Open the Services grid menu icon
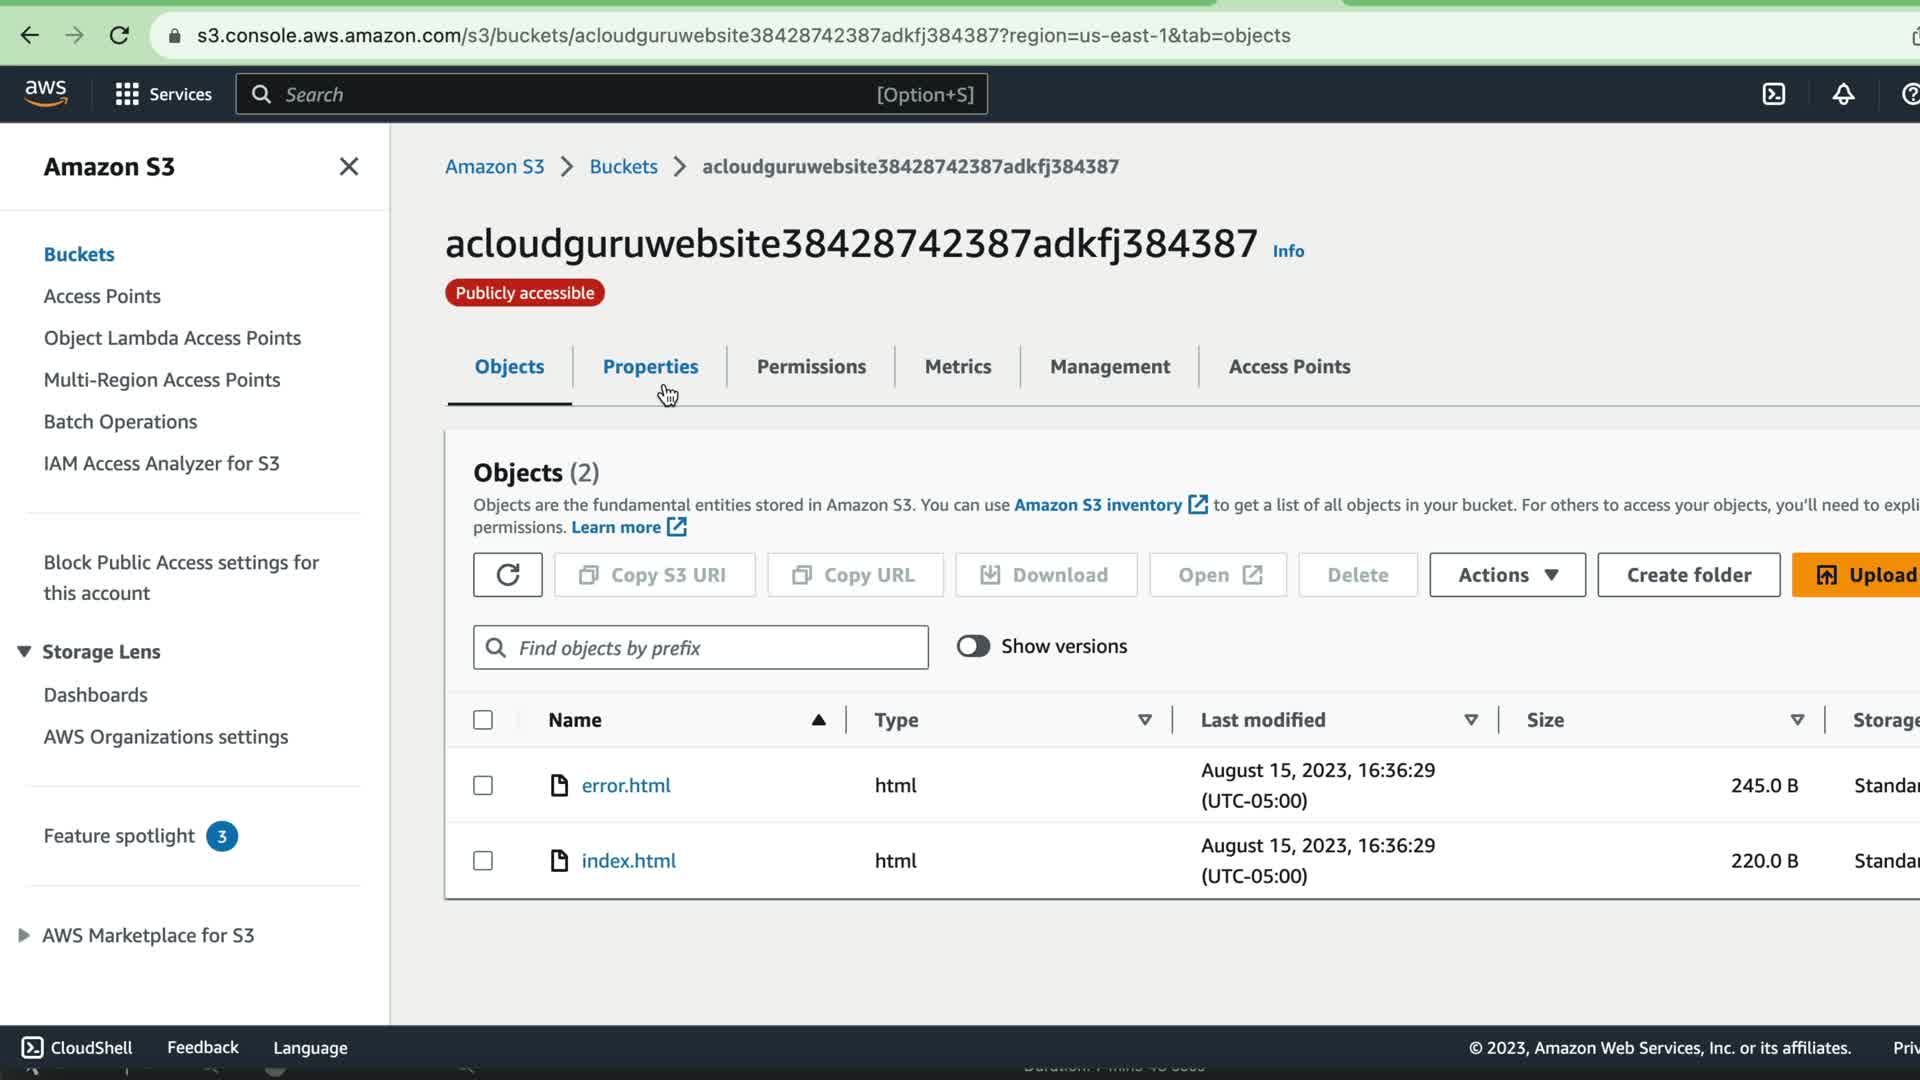 (127, 94)
